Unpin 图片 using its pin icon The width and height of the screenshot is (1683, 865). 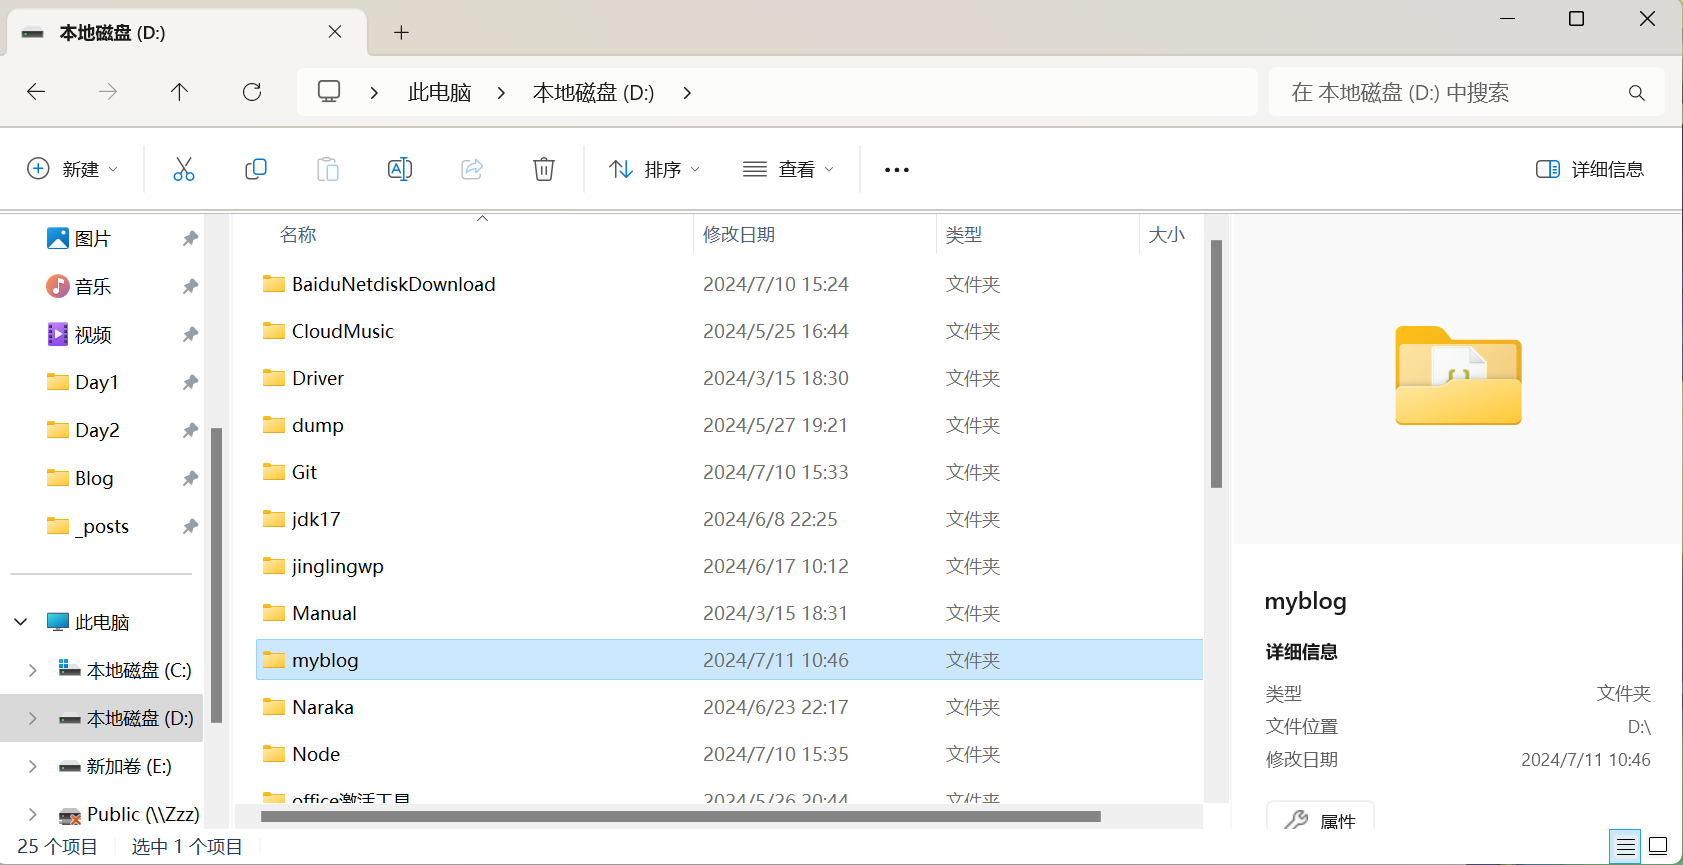click(x=190, y=239)
